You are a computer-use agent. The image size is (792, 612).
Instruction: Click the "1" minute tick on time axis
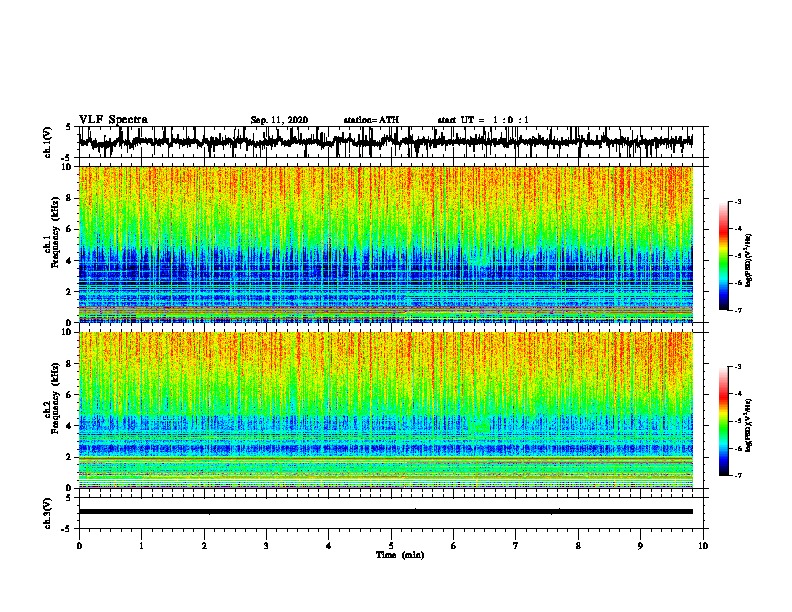[141, 546]
